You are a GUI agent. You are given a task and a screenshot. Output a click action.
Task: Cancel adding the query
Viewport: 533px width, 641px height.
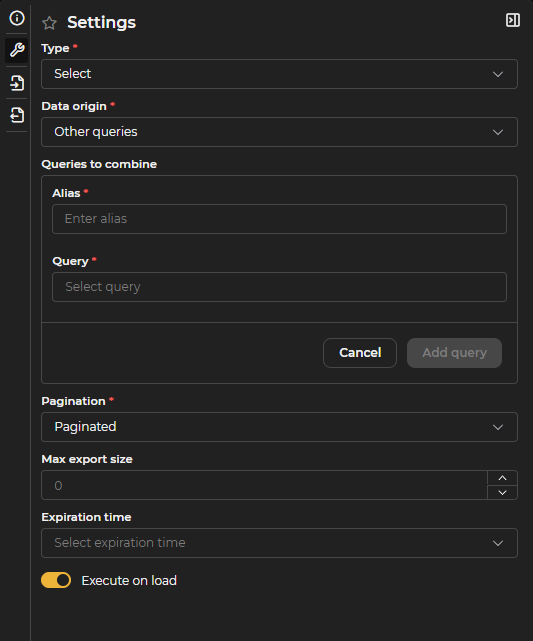click(x=360, y=353)
